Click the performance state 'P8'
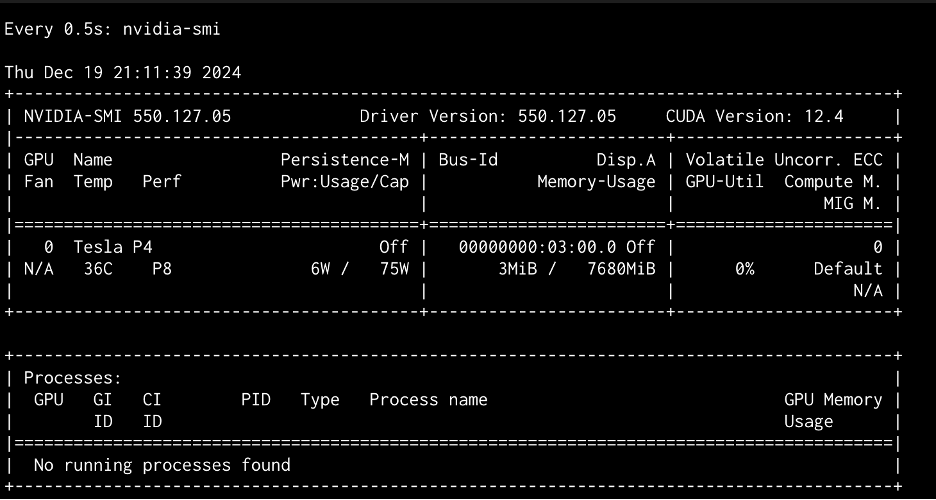This screenshot has height=500, width=936. pyautogui.click(x=162, y=269)
